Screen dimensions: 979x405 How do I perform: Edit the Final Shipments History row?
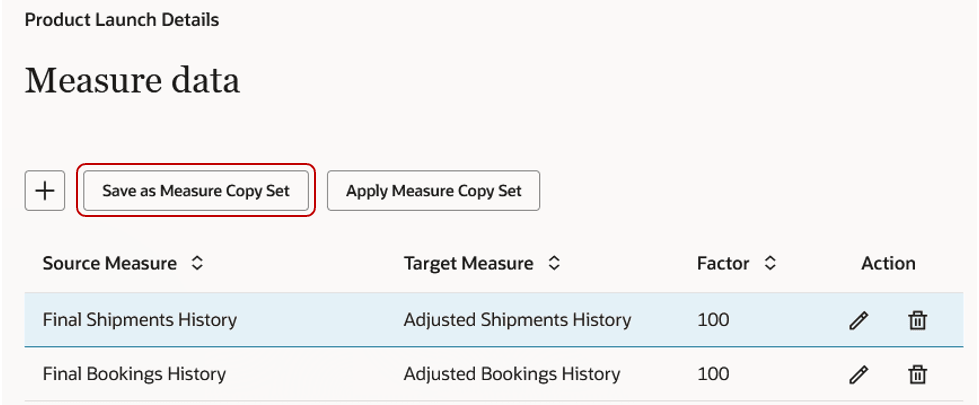point(858,321)
